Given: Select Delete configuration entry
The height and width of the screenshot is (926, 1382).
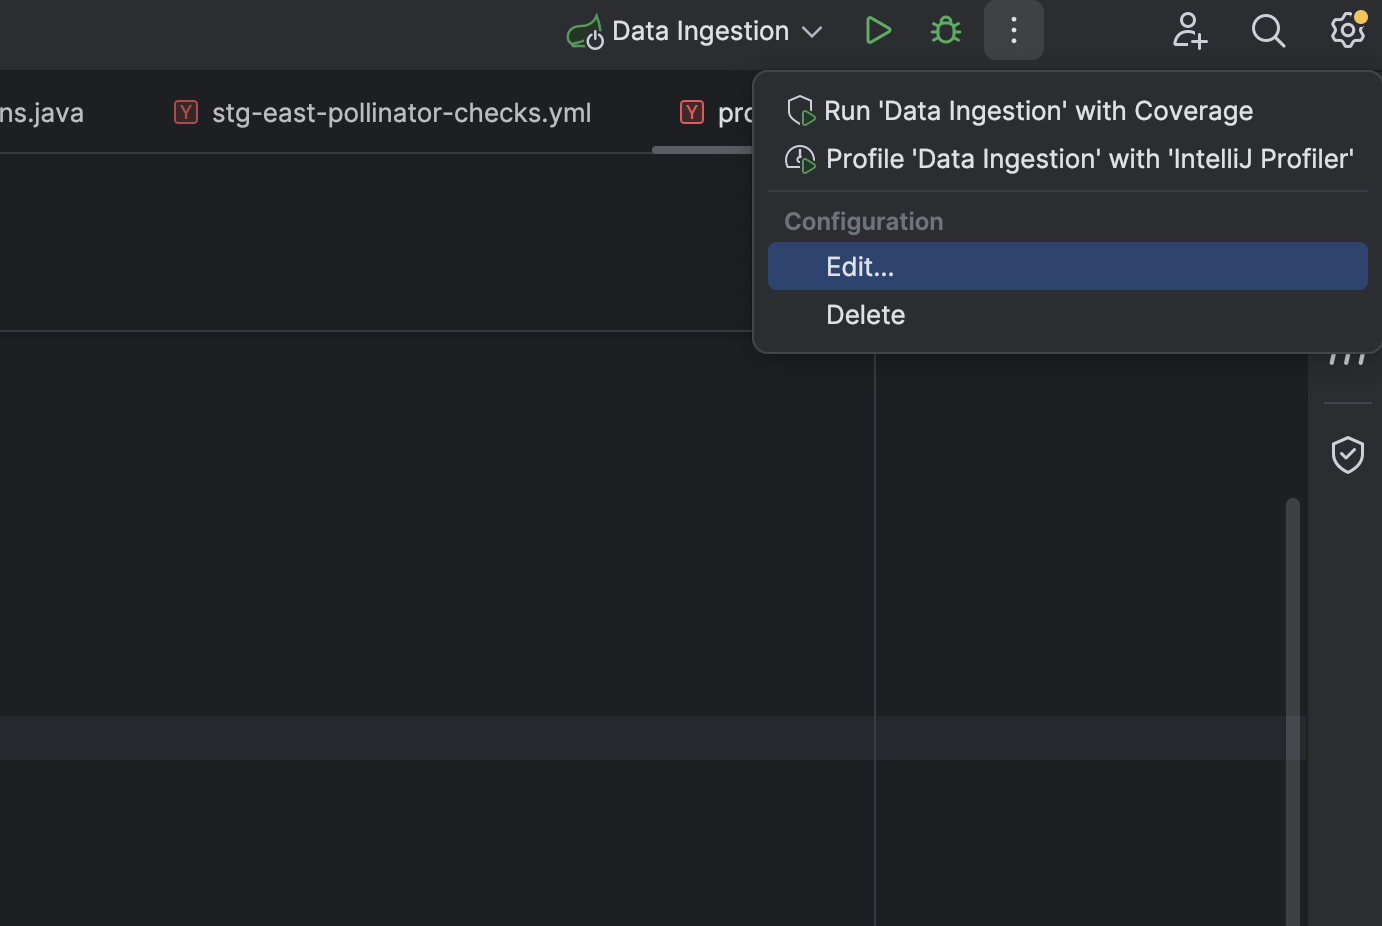Looking at the screenshot, I should pyautogui.click(x=1067, y=314).
